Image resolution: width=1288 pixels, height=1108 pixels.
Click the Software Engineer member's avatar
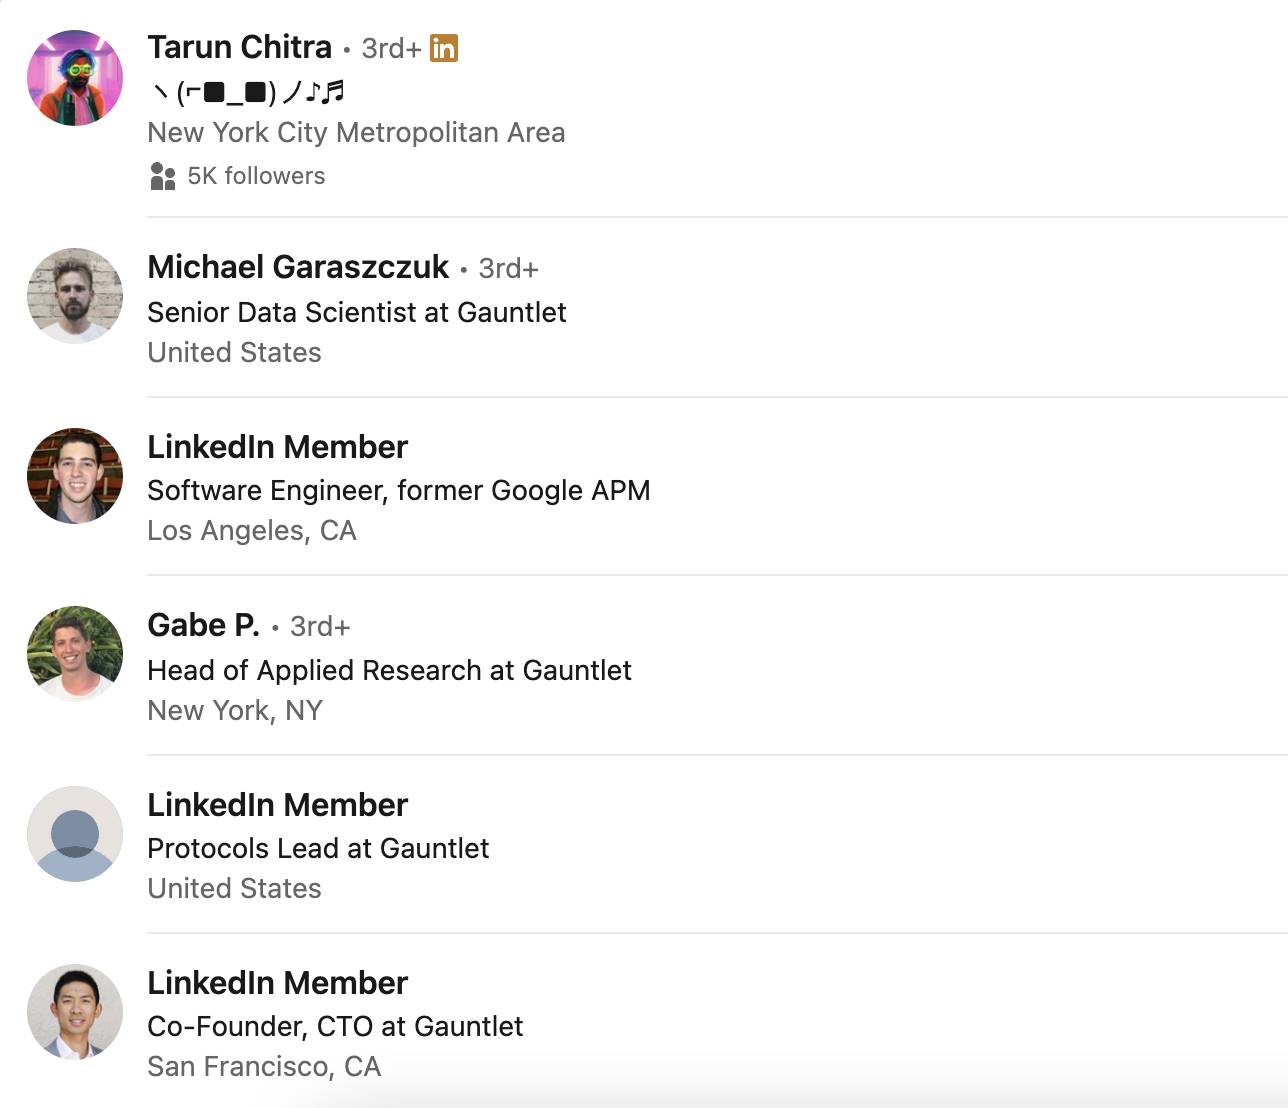(x=75, y=476)
